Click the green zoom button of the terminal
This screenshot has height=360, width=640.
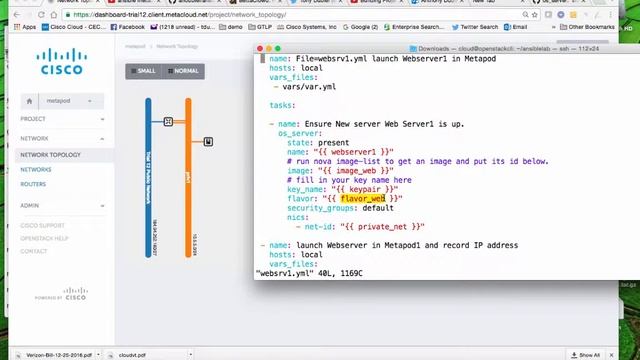coord(278,49)
